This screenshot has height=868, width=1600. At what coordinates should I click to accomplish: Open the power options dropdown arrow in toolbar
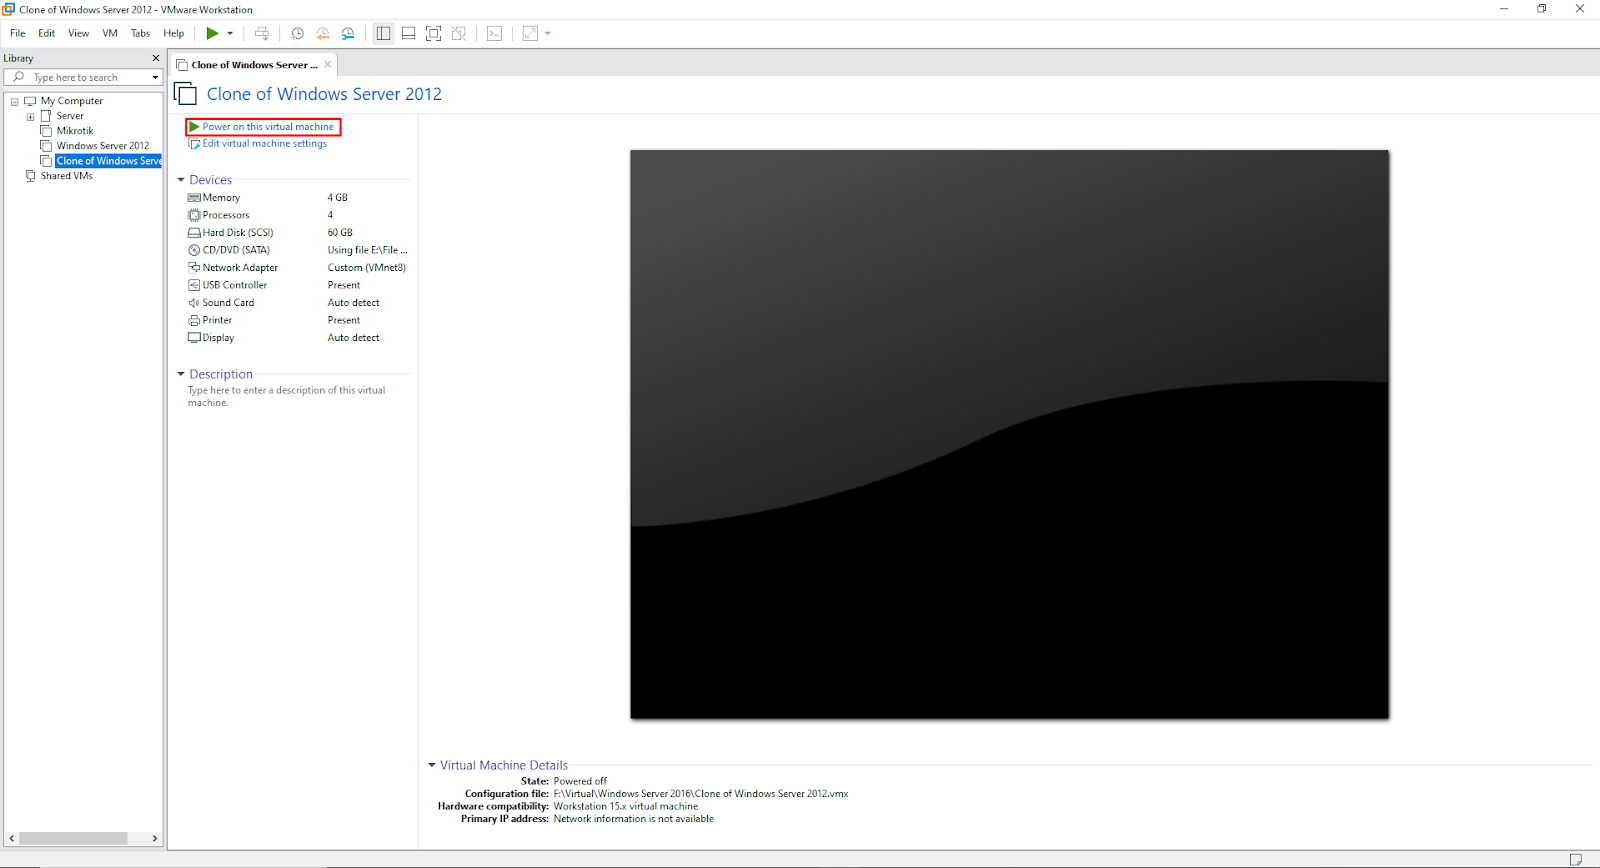(x=230, y=33)
